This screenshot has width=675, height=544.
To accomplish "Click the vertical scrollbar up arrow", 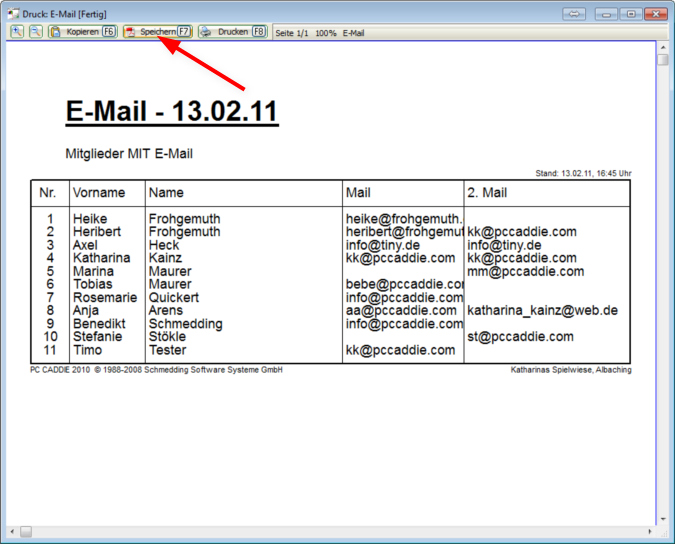I will point(663,47).
